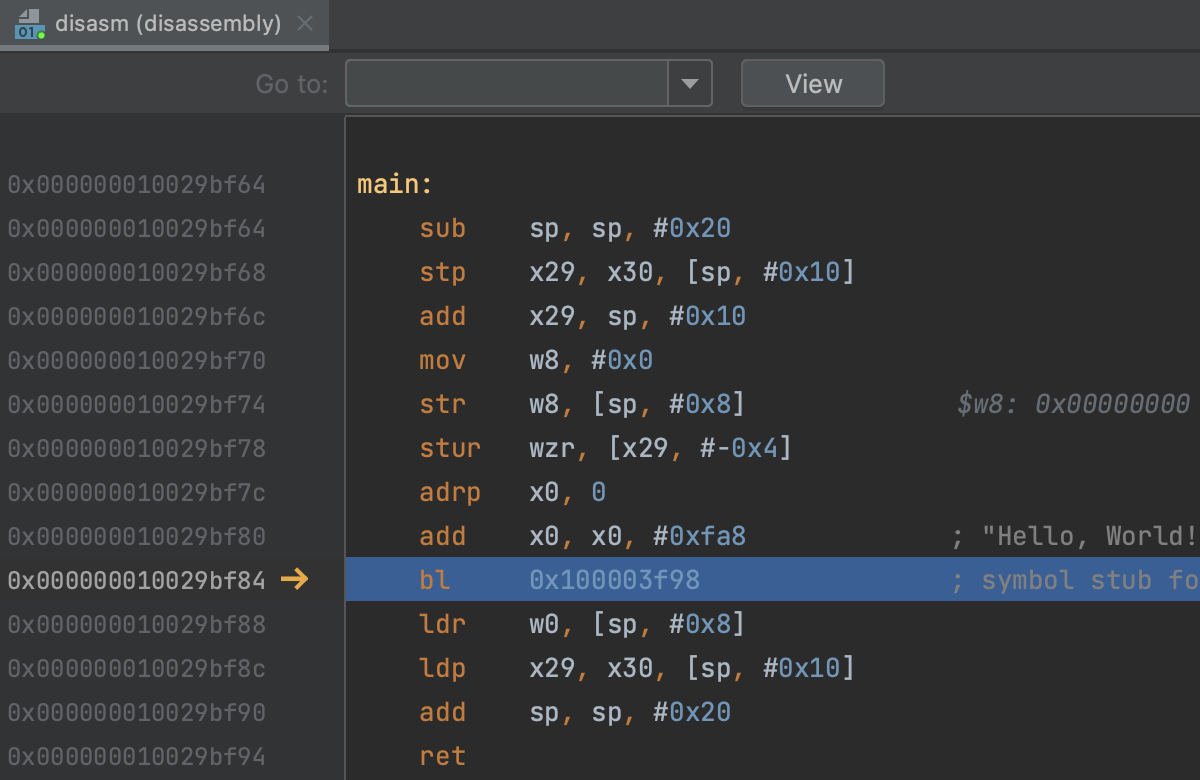Image resolution: width=1200 pixels, height=780 pixels.
Task: Click the main: function label
Action: point(395,185)
